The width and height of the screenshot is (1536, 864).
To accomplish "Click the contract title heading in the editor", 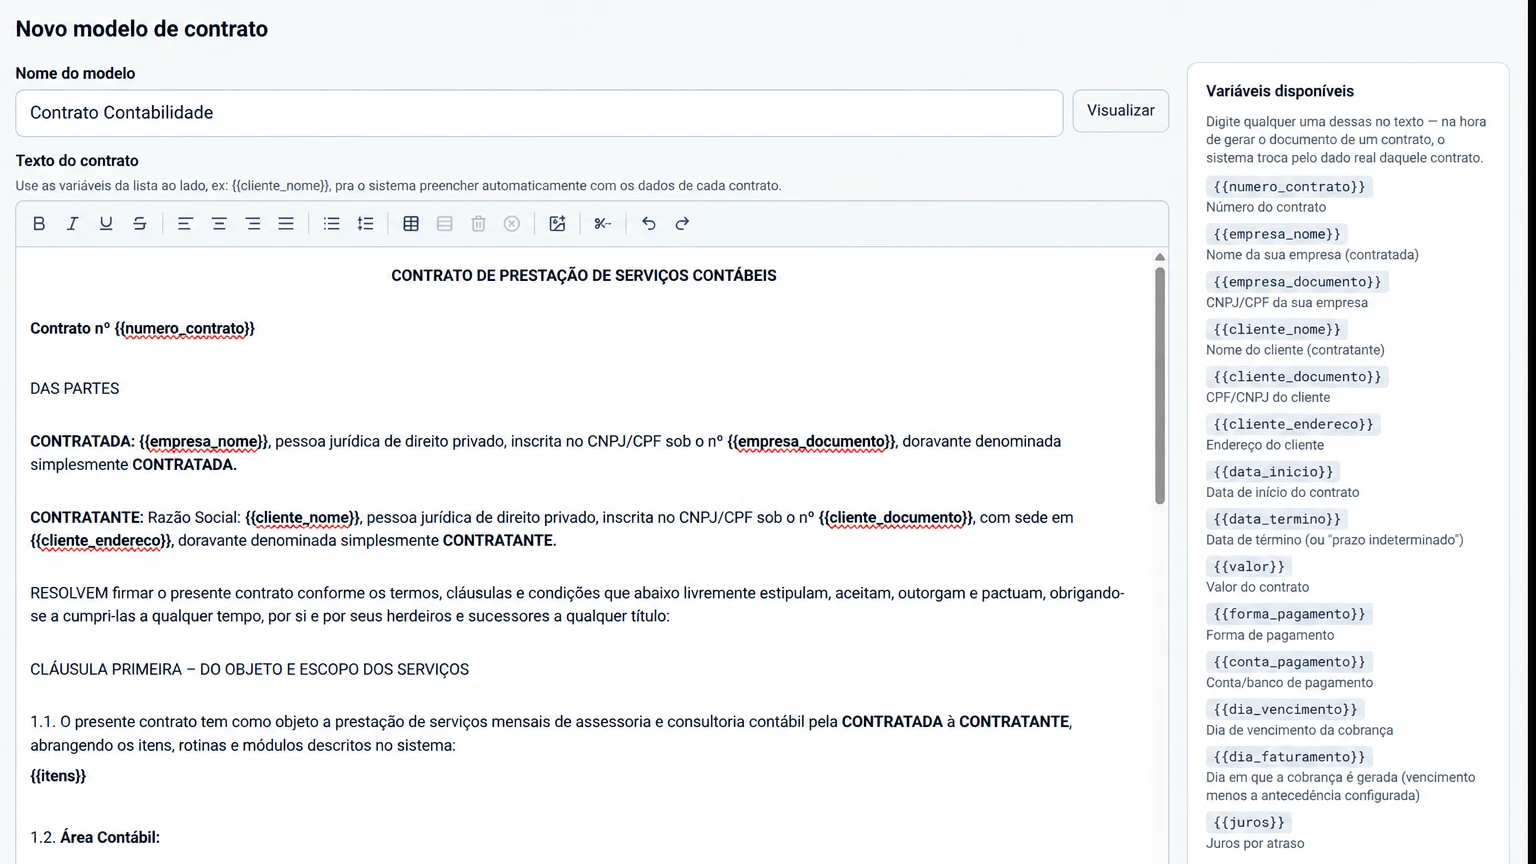I will (x=584, y=276).
